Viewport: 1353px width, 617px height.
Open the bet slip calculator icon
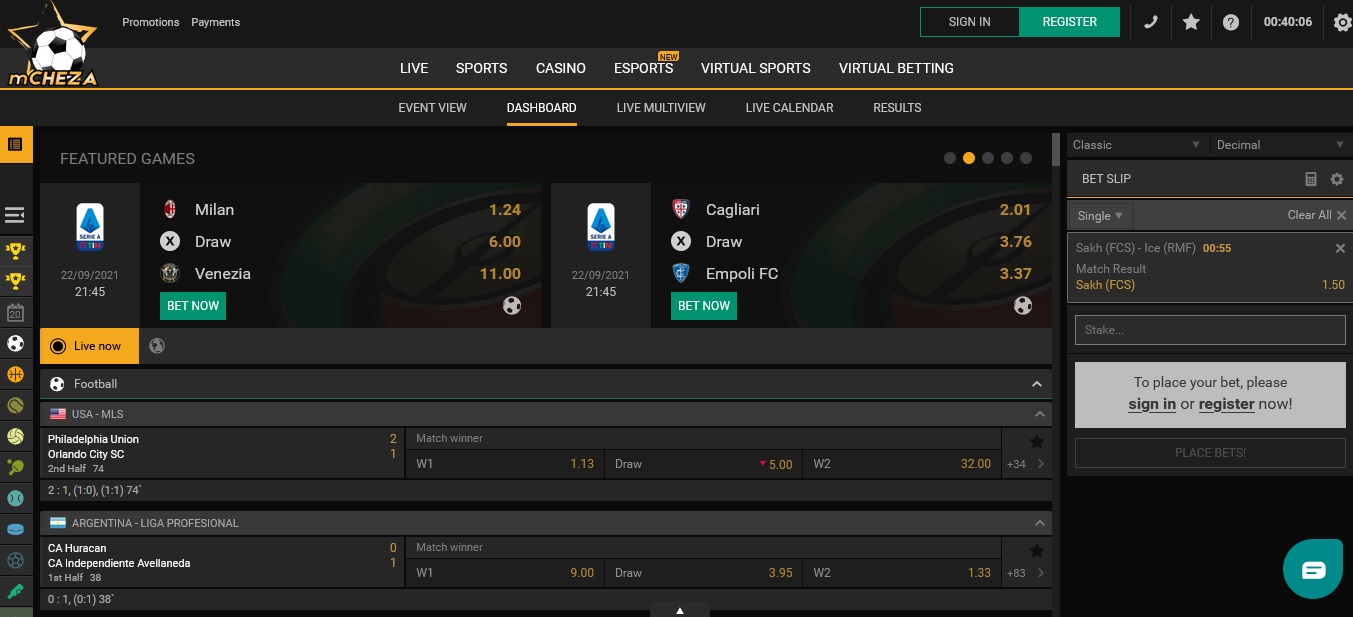[1311, 179]
